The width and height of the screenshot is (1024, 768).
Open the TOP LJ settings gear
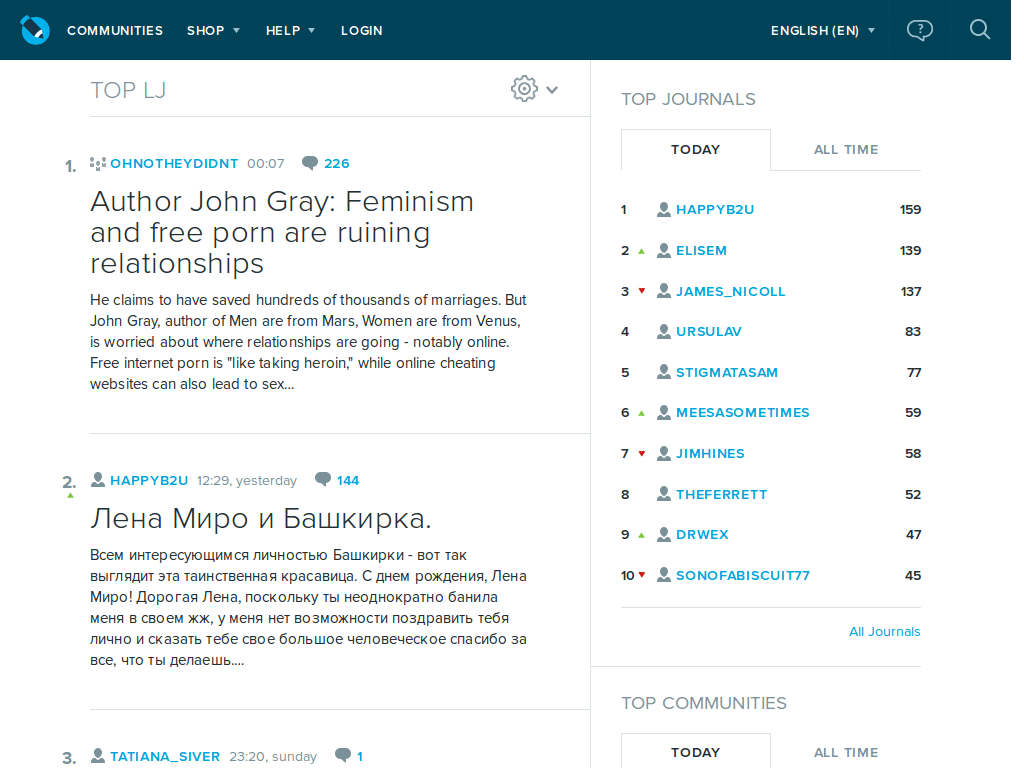[524, 89]
